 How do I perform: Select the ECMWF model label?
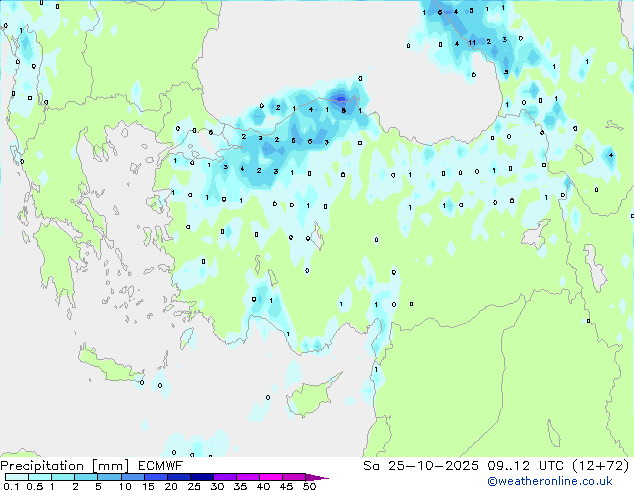point(161,466)
